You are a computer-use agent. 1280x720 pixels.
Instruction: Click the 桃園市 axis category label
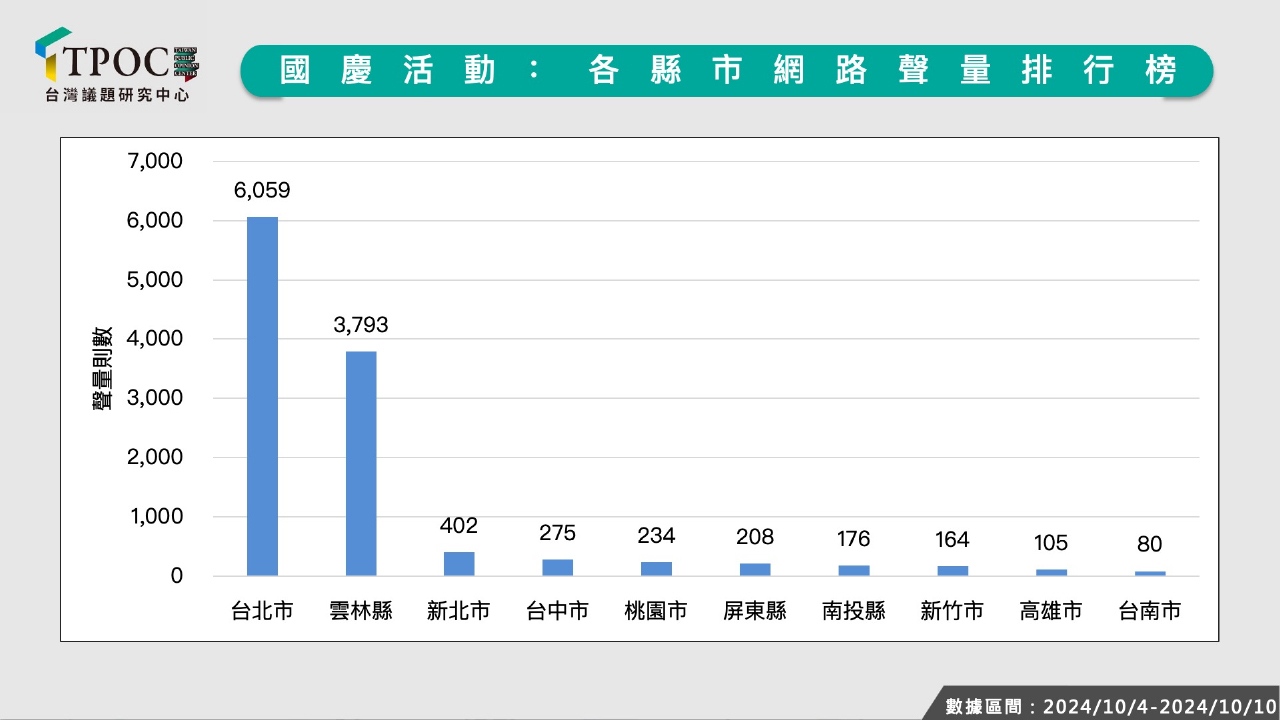[x=656, y=611]
